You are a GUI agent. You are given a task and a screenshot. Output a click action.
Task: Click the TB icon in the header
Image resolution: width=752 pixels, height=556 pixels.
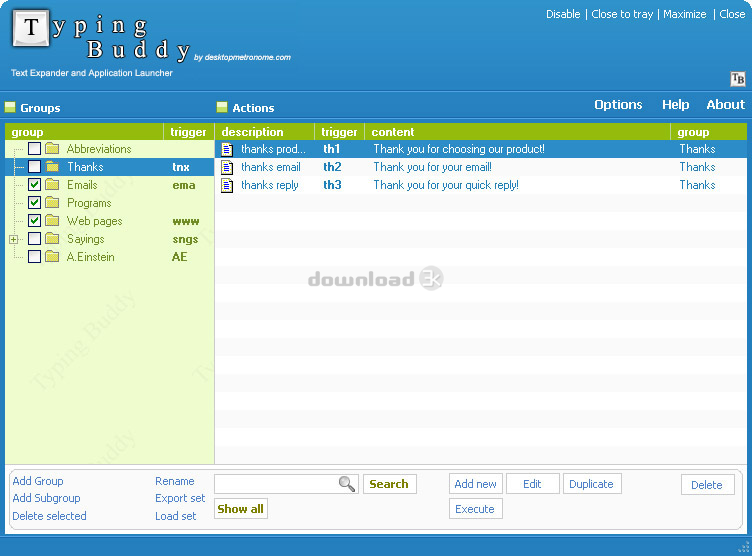coord(738,79)
